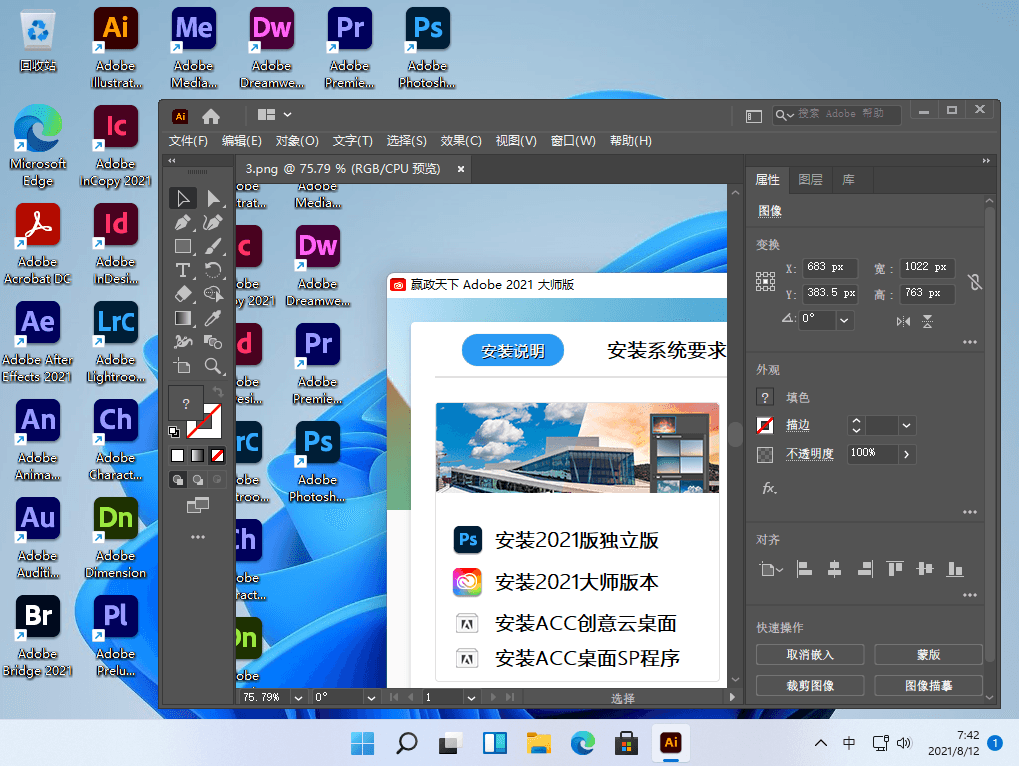The height and width of the screenshot is (766, 1019).
Task: Click 图像描摹 button
Action: (x=928, y=685)
